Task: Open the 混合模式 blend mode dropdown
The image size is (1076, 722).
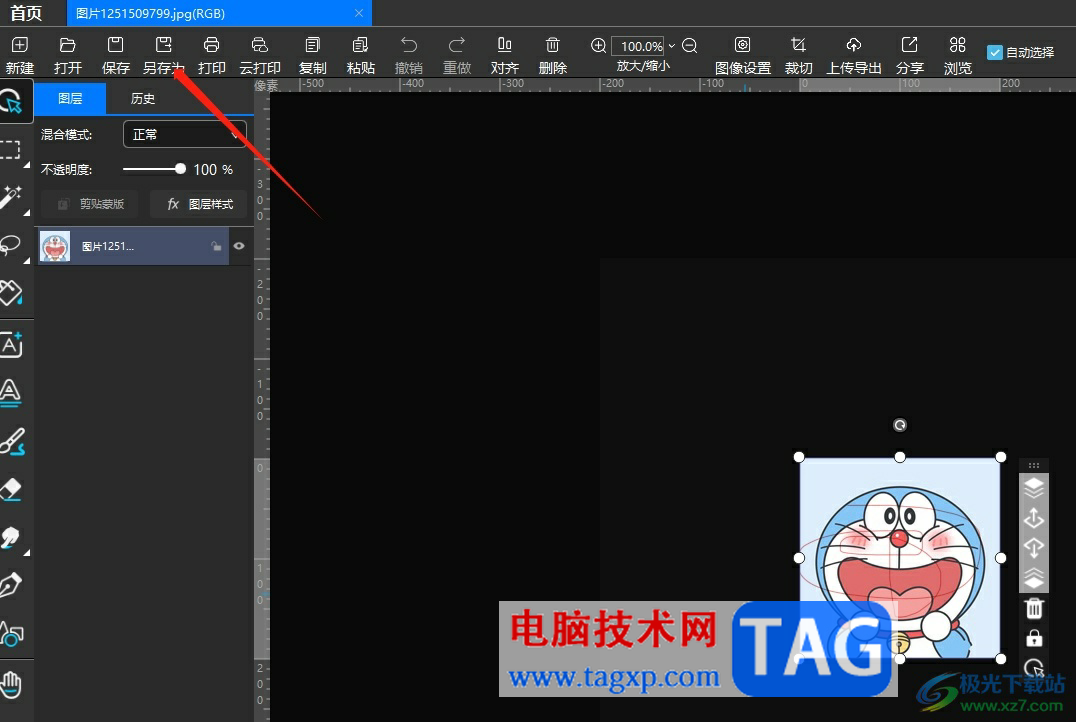Action: (x=185, y=135)
